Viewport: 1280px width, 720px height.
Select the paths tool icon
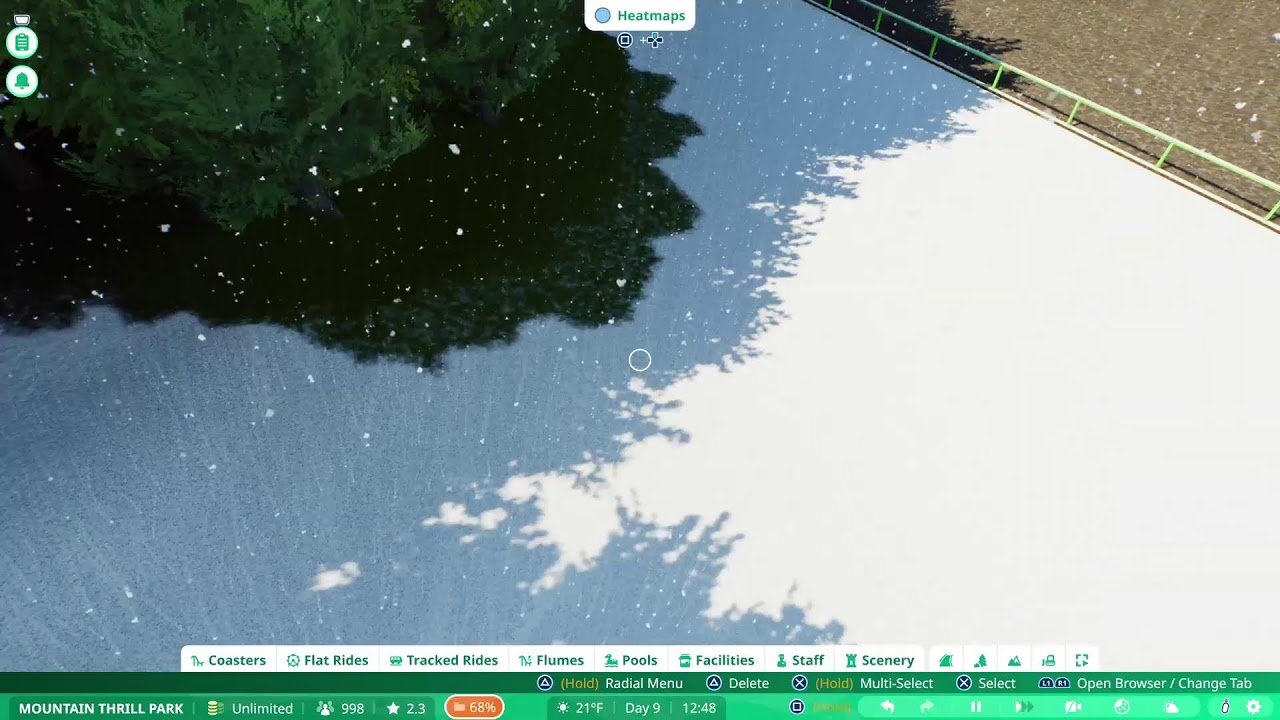tap(946, 660)
